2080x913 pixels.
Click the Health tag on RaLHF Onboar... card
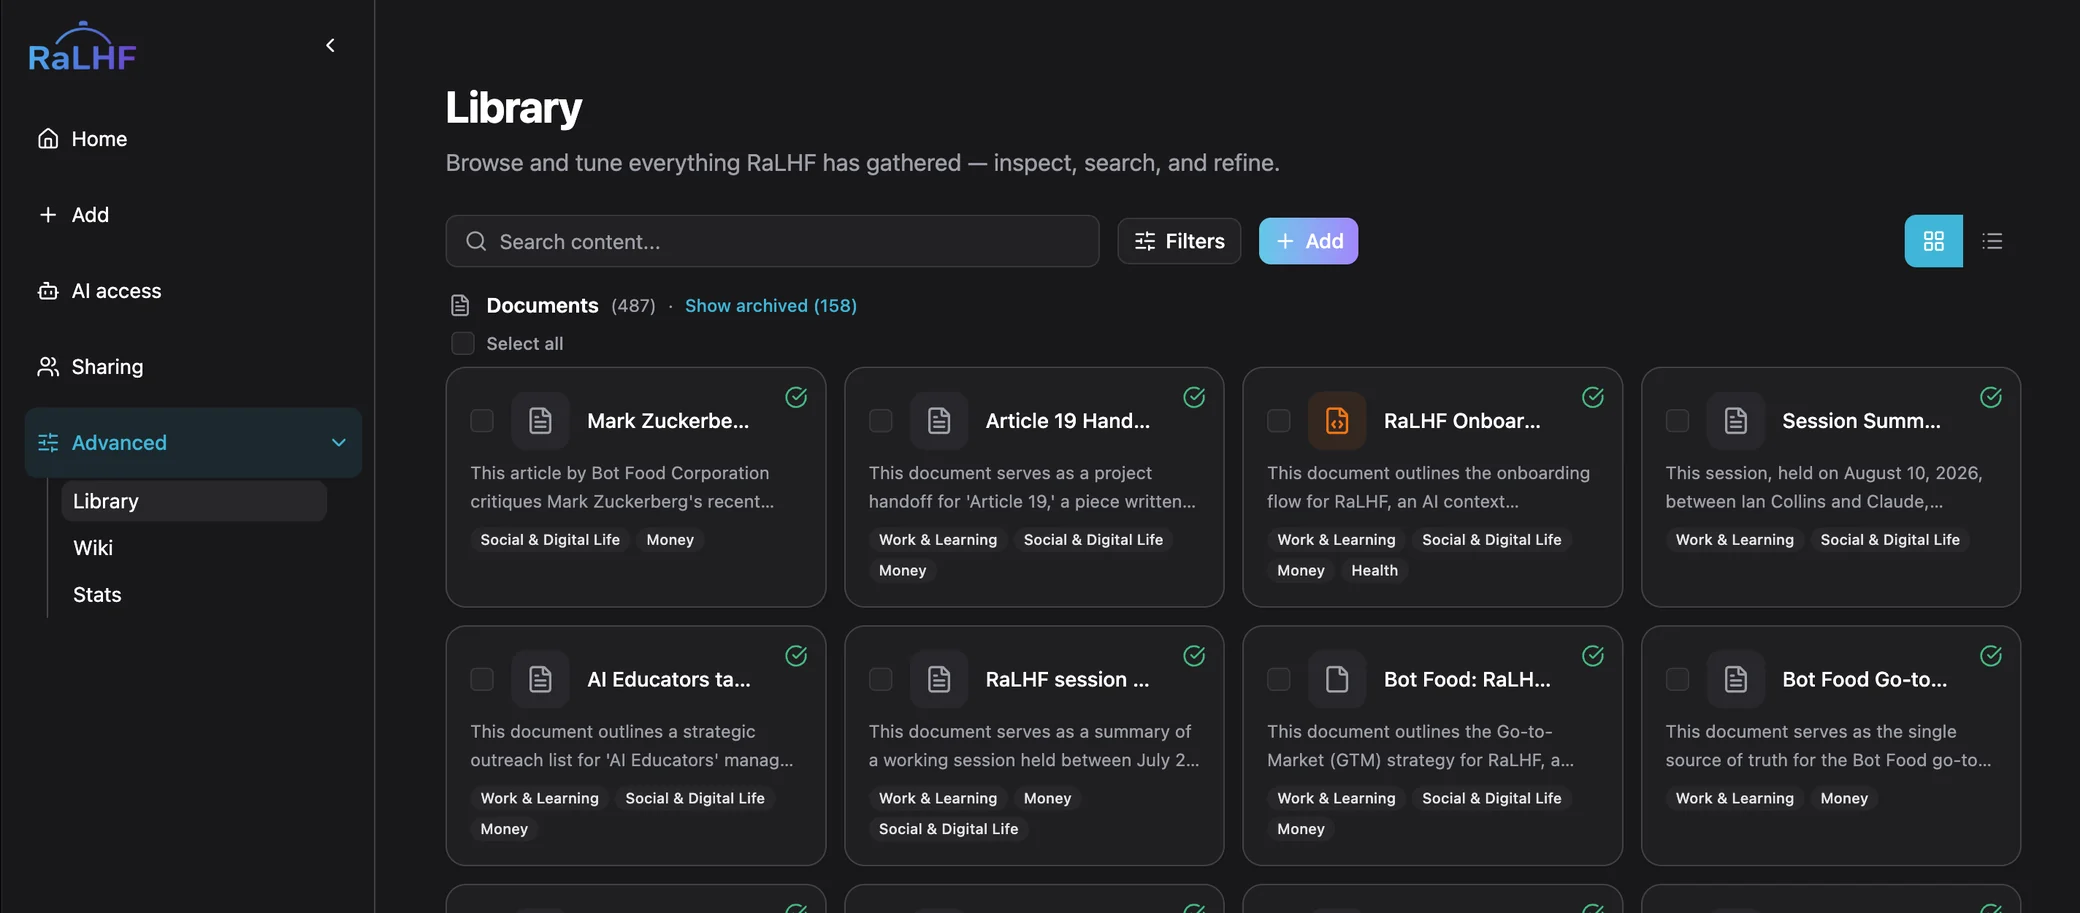1374,570
